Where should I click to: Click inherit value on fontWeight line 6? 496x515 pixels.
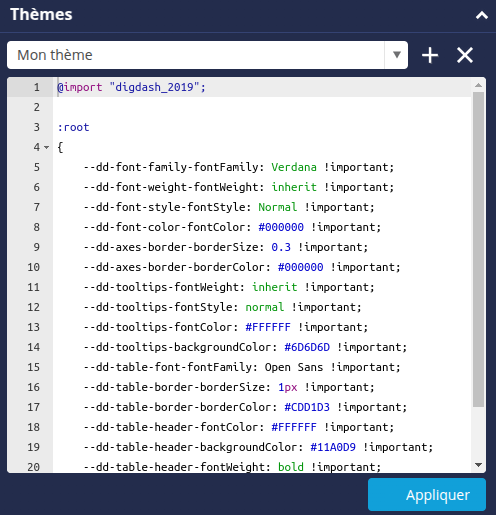[294, 187]
